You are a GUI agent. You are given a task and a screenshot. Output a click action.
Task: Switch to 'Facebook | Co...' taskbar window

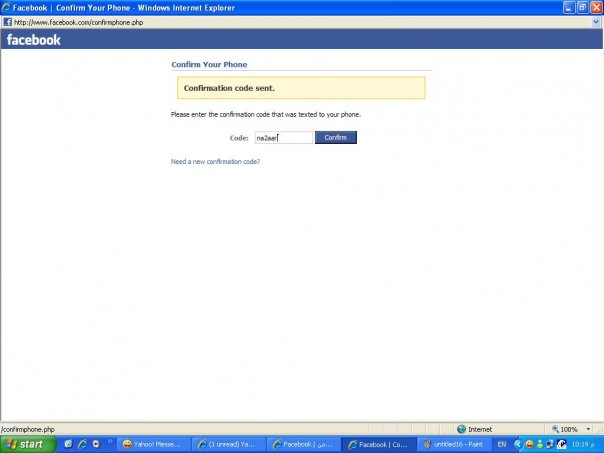(378, 444)
